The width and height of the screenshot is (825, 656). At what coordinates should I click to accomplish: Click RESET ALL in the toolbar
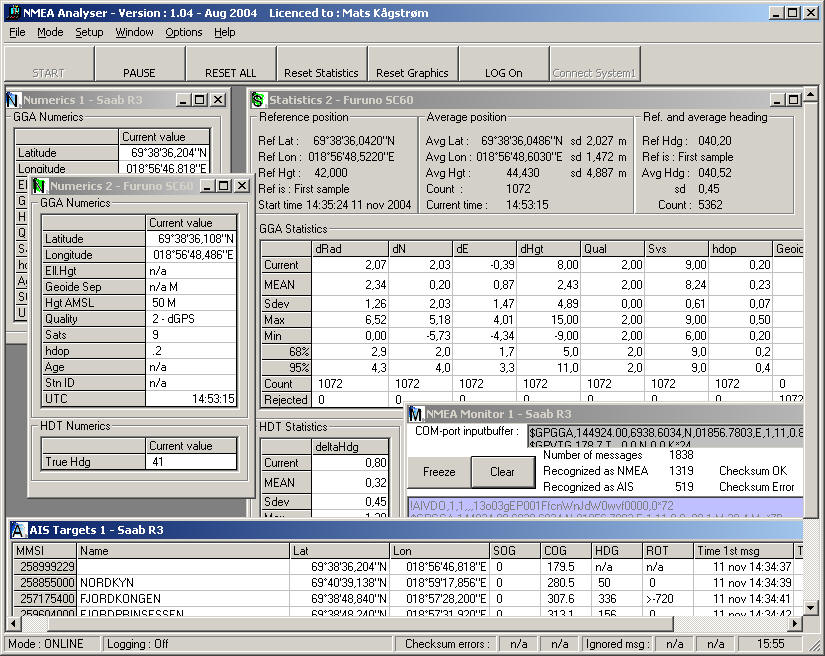pyautogui.click(x=230, y=64)
